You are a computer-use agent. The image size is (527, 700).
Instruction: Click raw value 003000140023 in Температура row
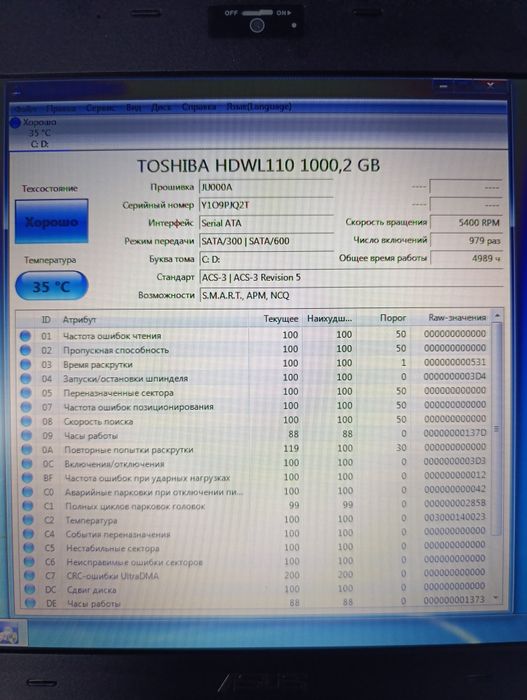click(455, 517)
